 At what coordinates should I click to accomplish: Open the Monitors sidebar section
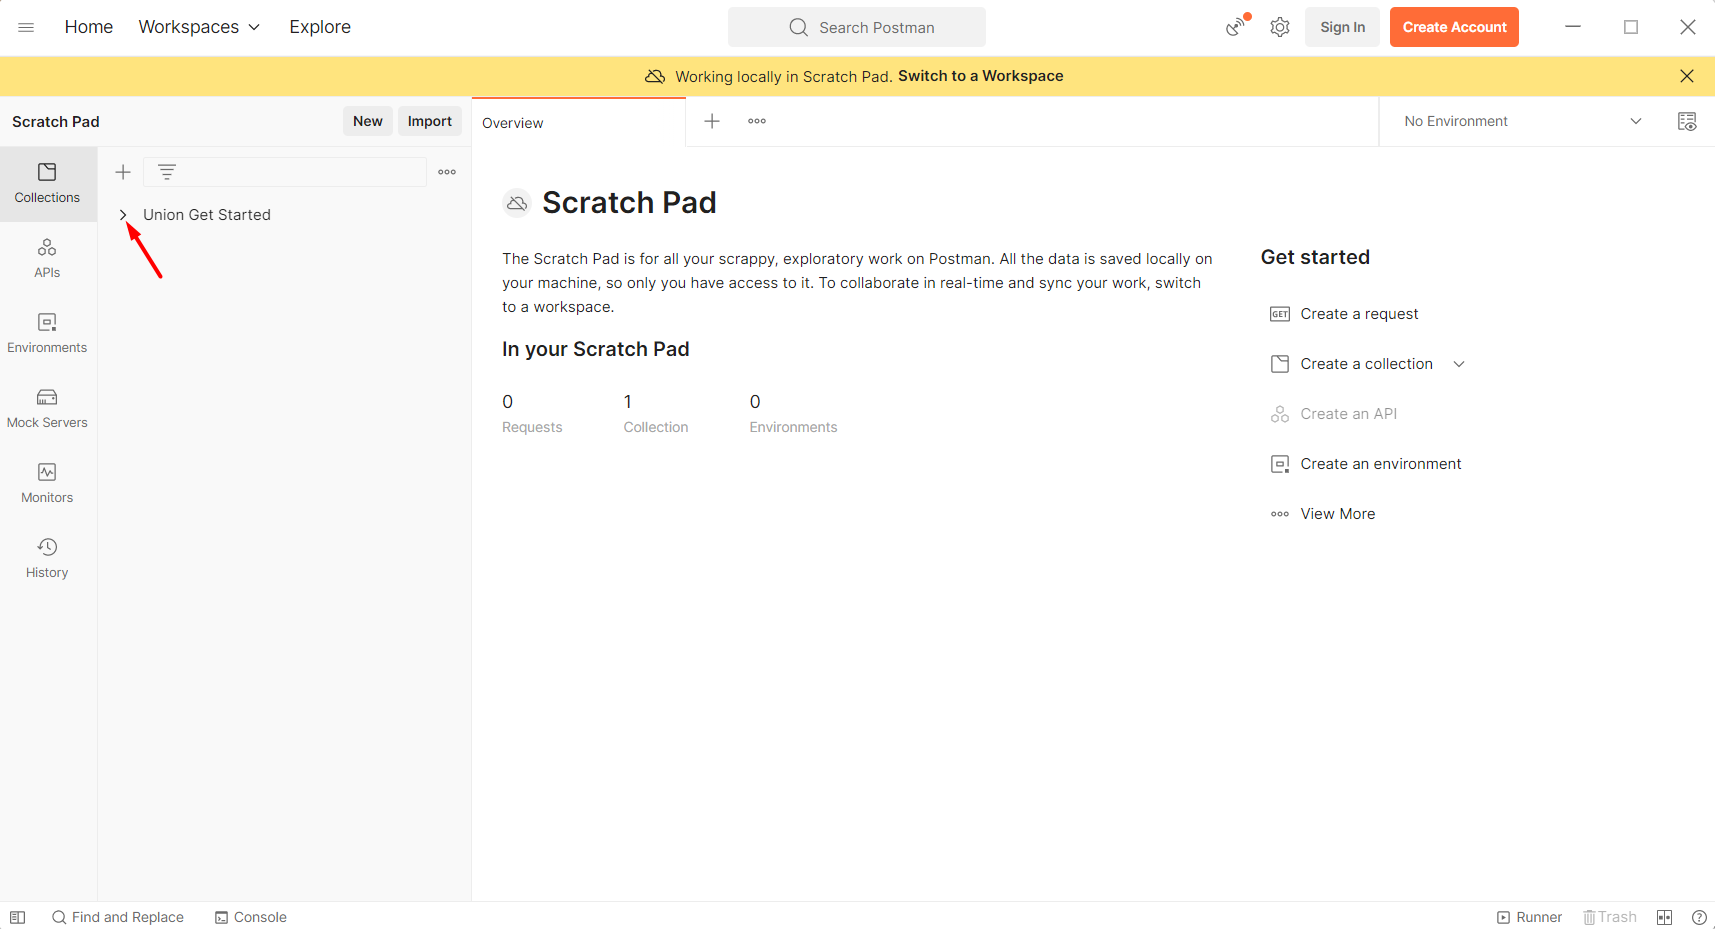pos(47,483)
